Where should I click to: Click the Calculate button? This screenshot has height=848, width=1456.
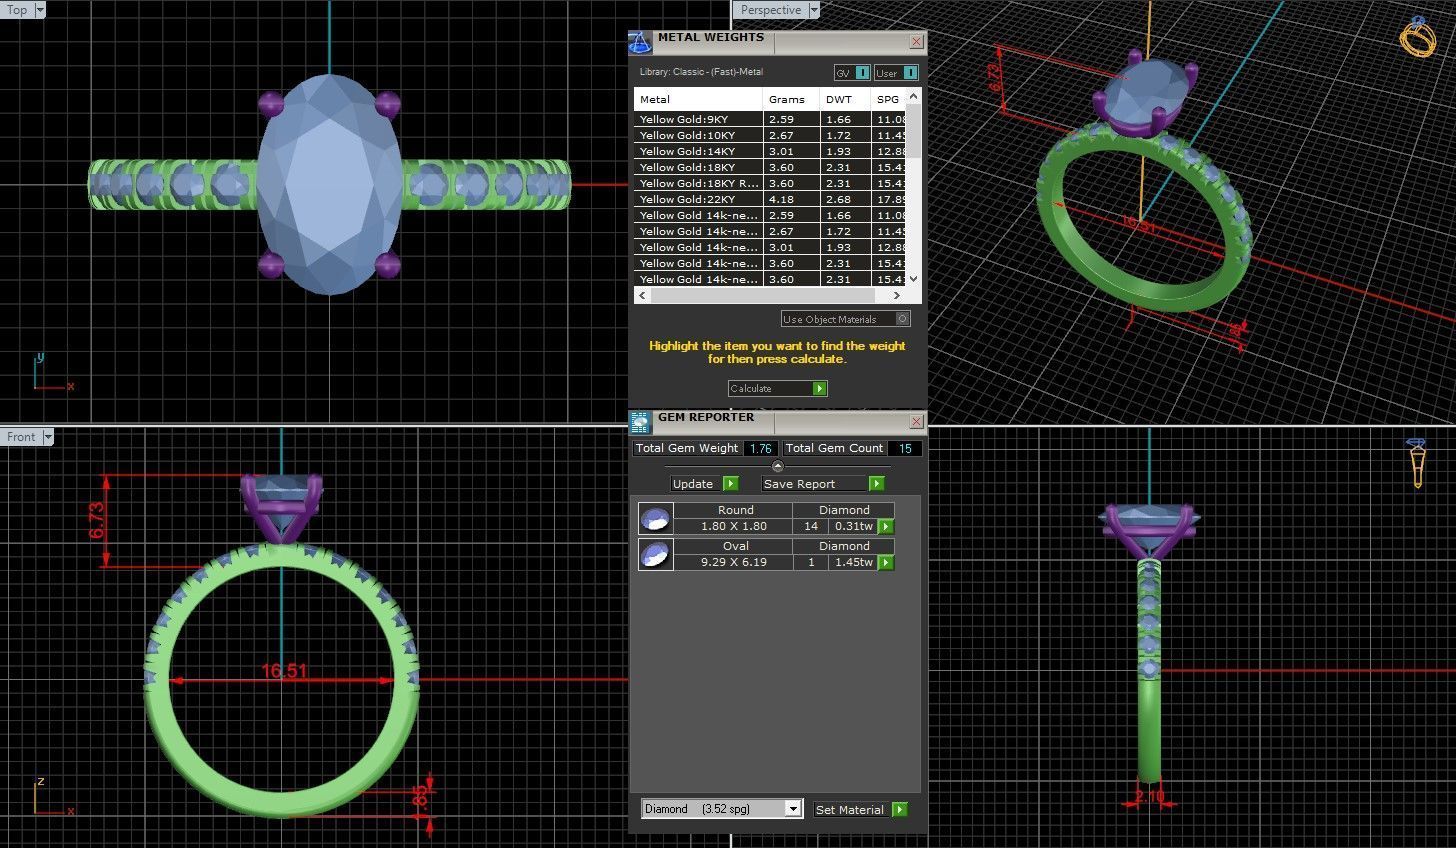(778, 389)
